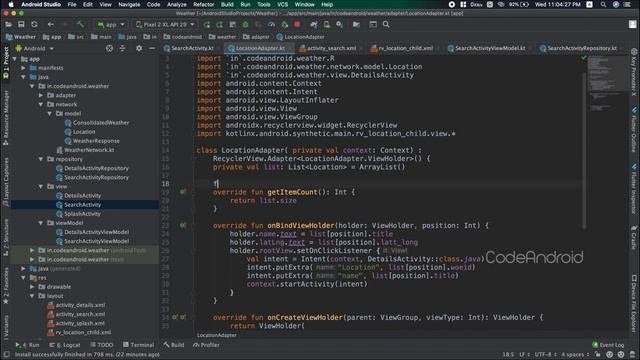Open the Terminal tool window
Viewport: 640px width, 360px height.
point(138,345)
